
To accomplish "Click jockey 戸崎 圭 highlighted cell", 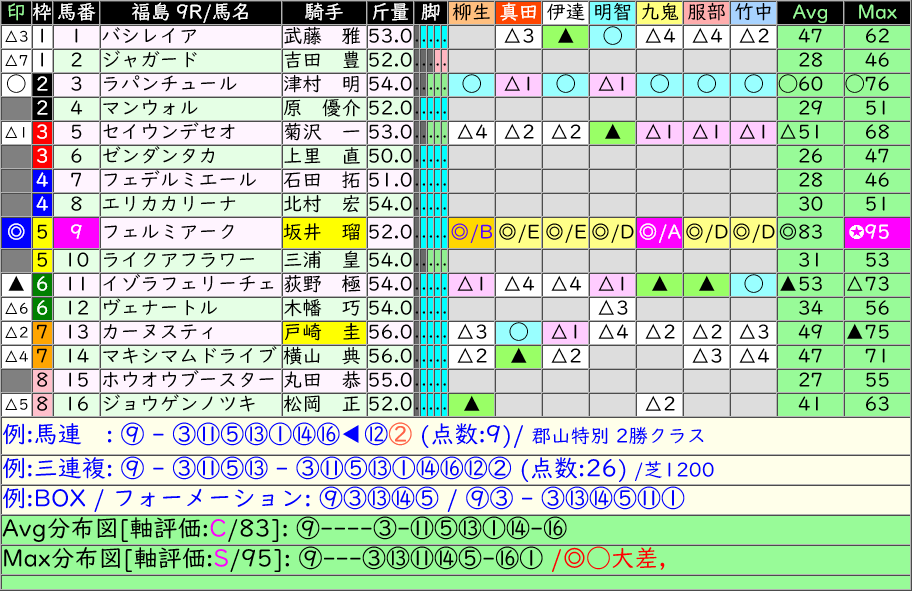I will tap(324, 332).
